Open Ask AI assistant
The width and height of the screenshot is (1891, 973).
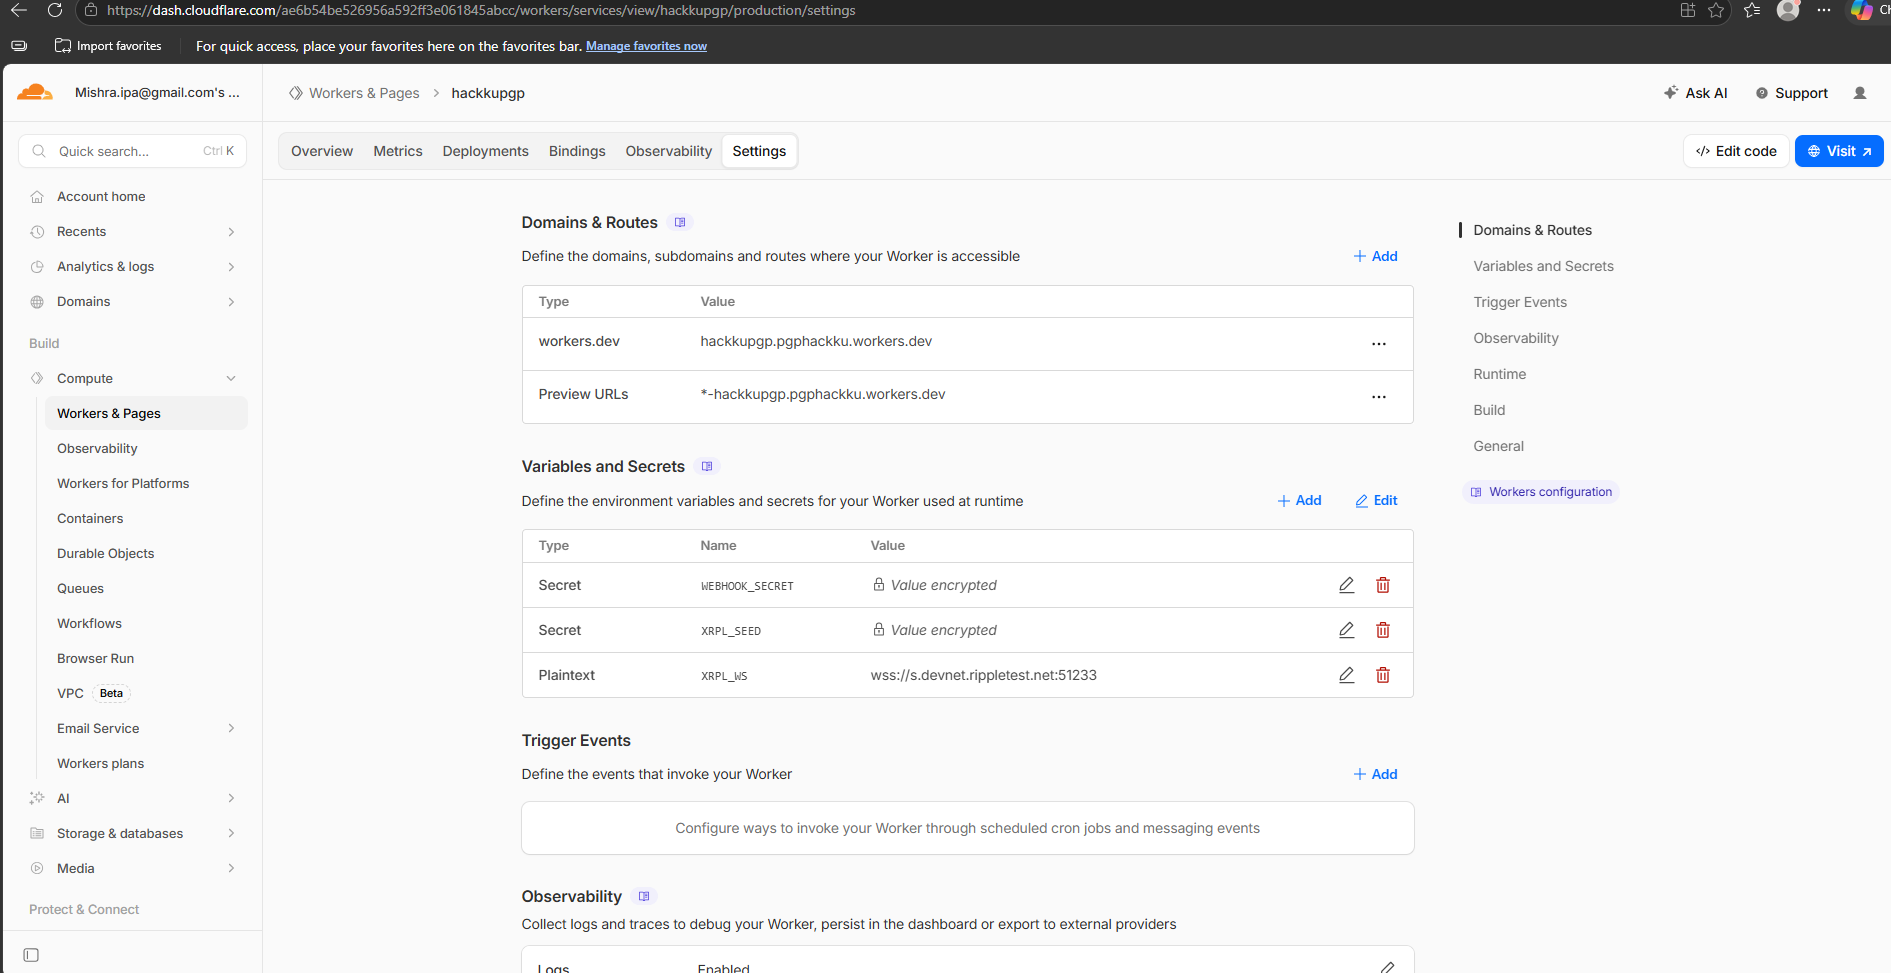pos(1696,93)
